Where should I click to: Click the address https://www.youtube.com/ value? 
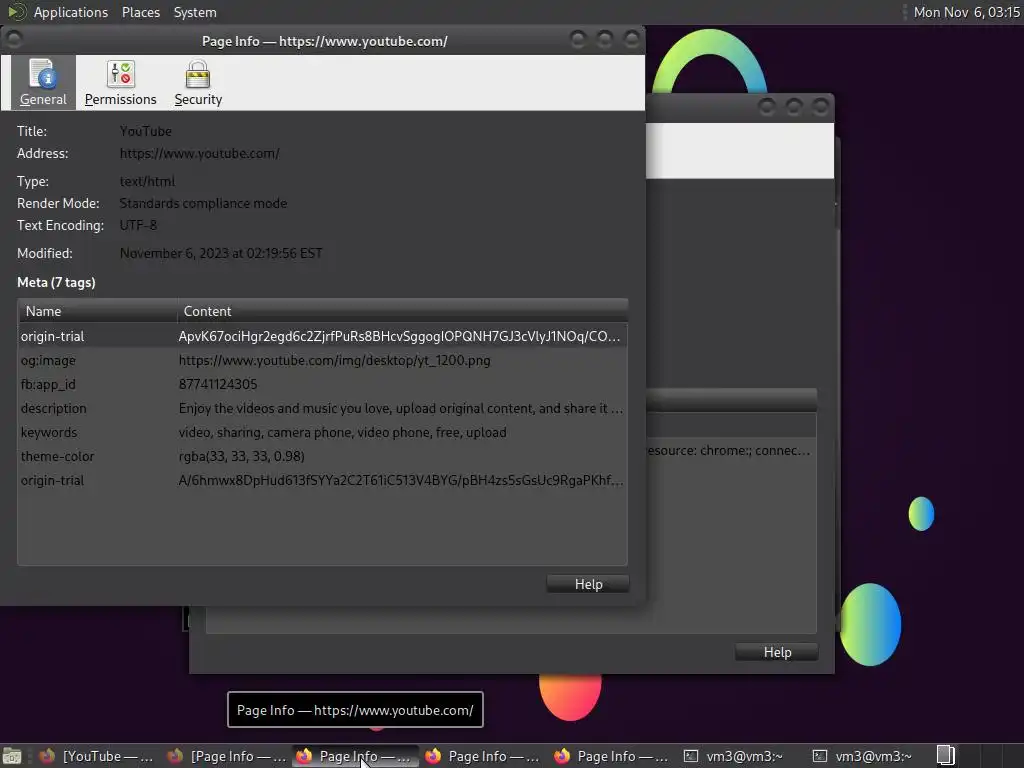[199, 153]
